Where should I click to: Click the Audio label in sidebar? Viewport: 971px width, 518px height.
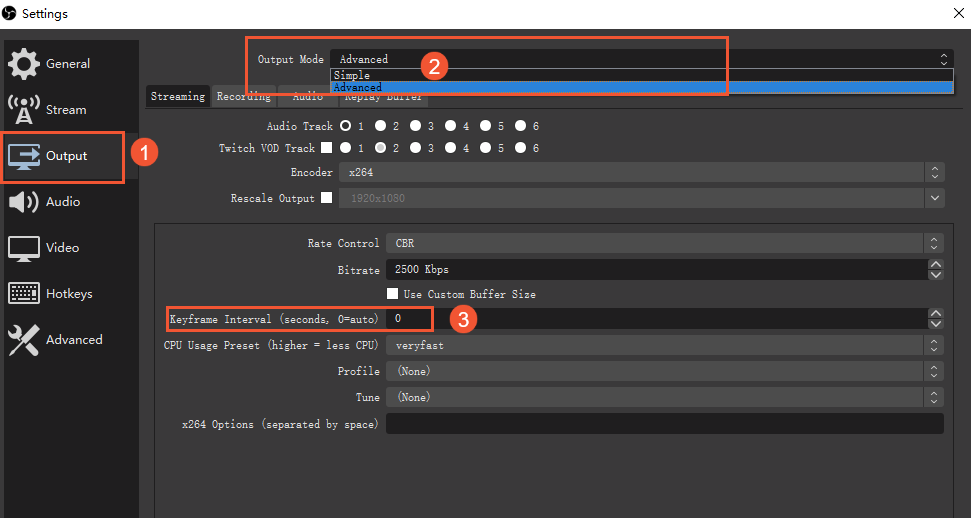point(63,202)
